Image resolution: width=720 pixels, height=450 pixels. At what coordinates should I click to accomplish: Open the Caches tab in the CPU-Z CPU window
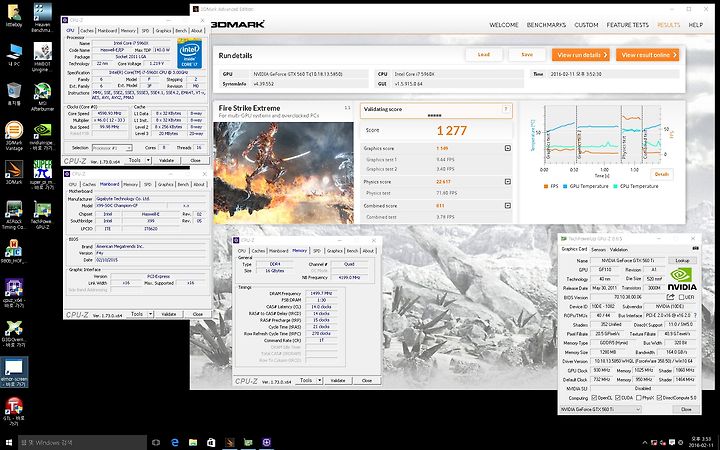tap(87, 30)
